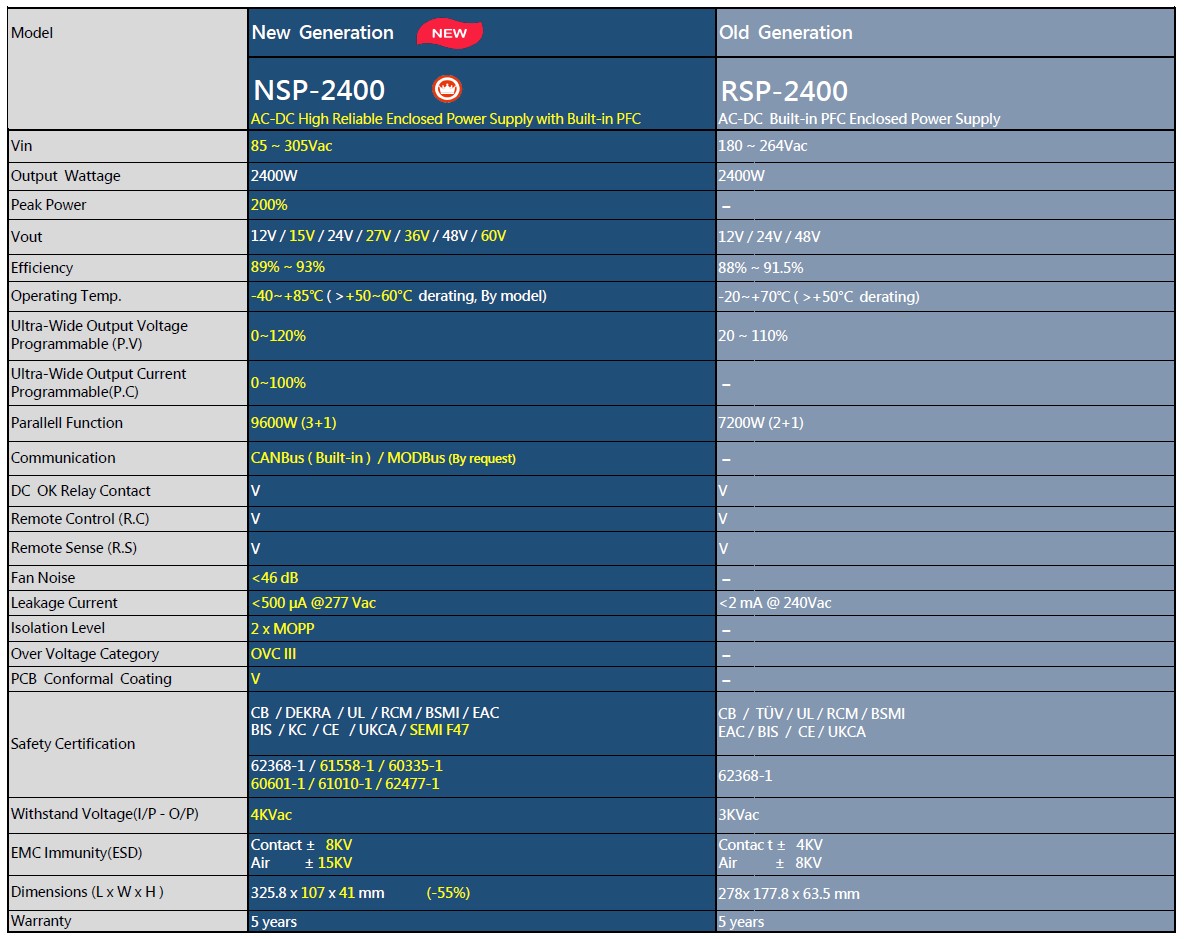This screenshot has height=939, width=1184.
Task: Select the 0~100% programmable current value
Action: [x=278, y=383]
